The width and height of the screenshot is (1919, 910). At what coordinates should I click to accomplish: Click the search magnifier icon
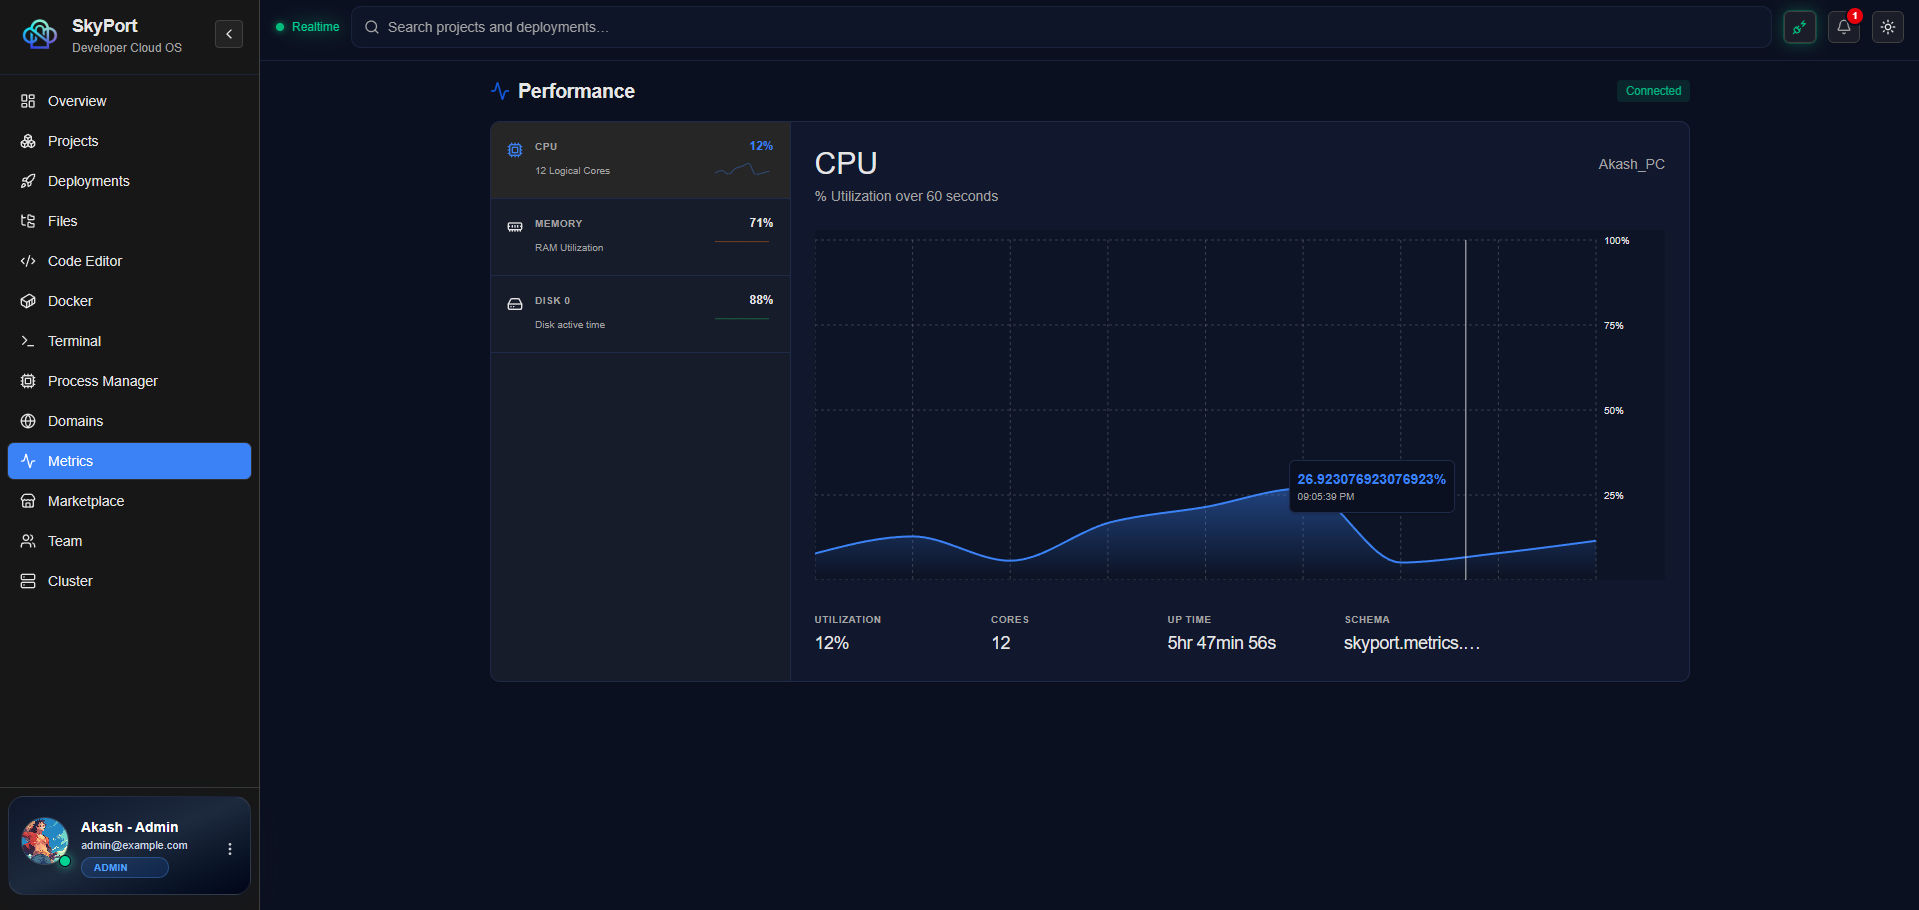pyautogui.click(x=372, y=27)
